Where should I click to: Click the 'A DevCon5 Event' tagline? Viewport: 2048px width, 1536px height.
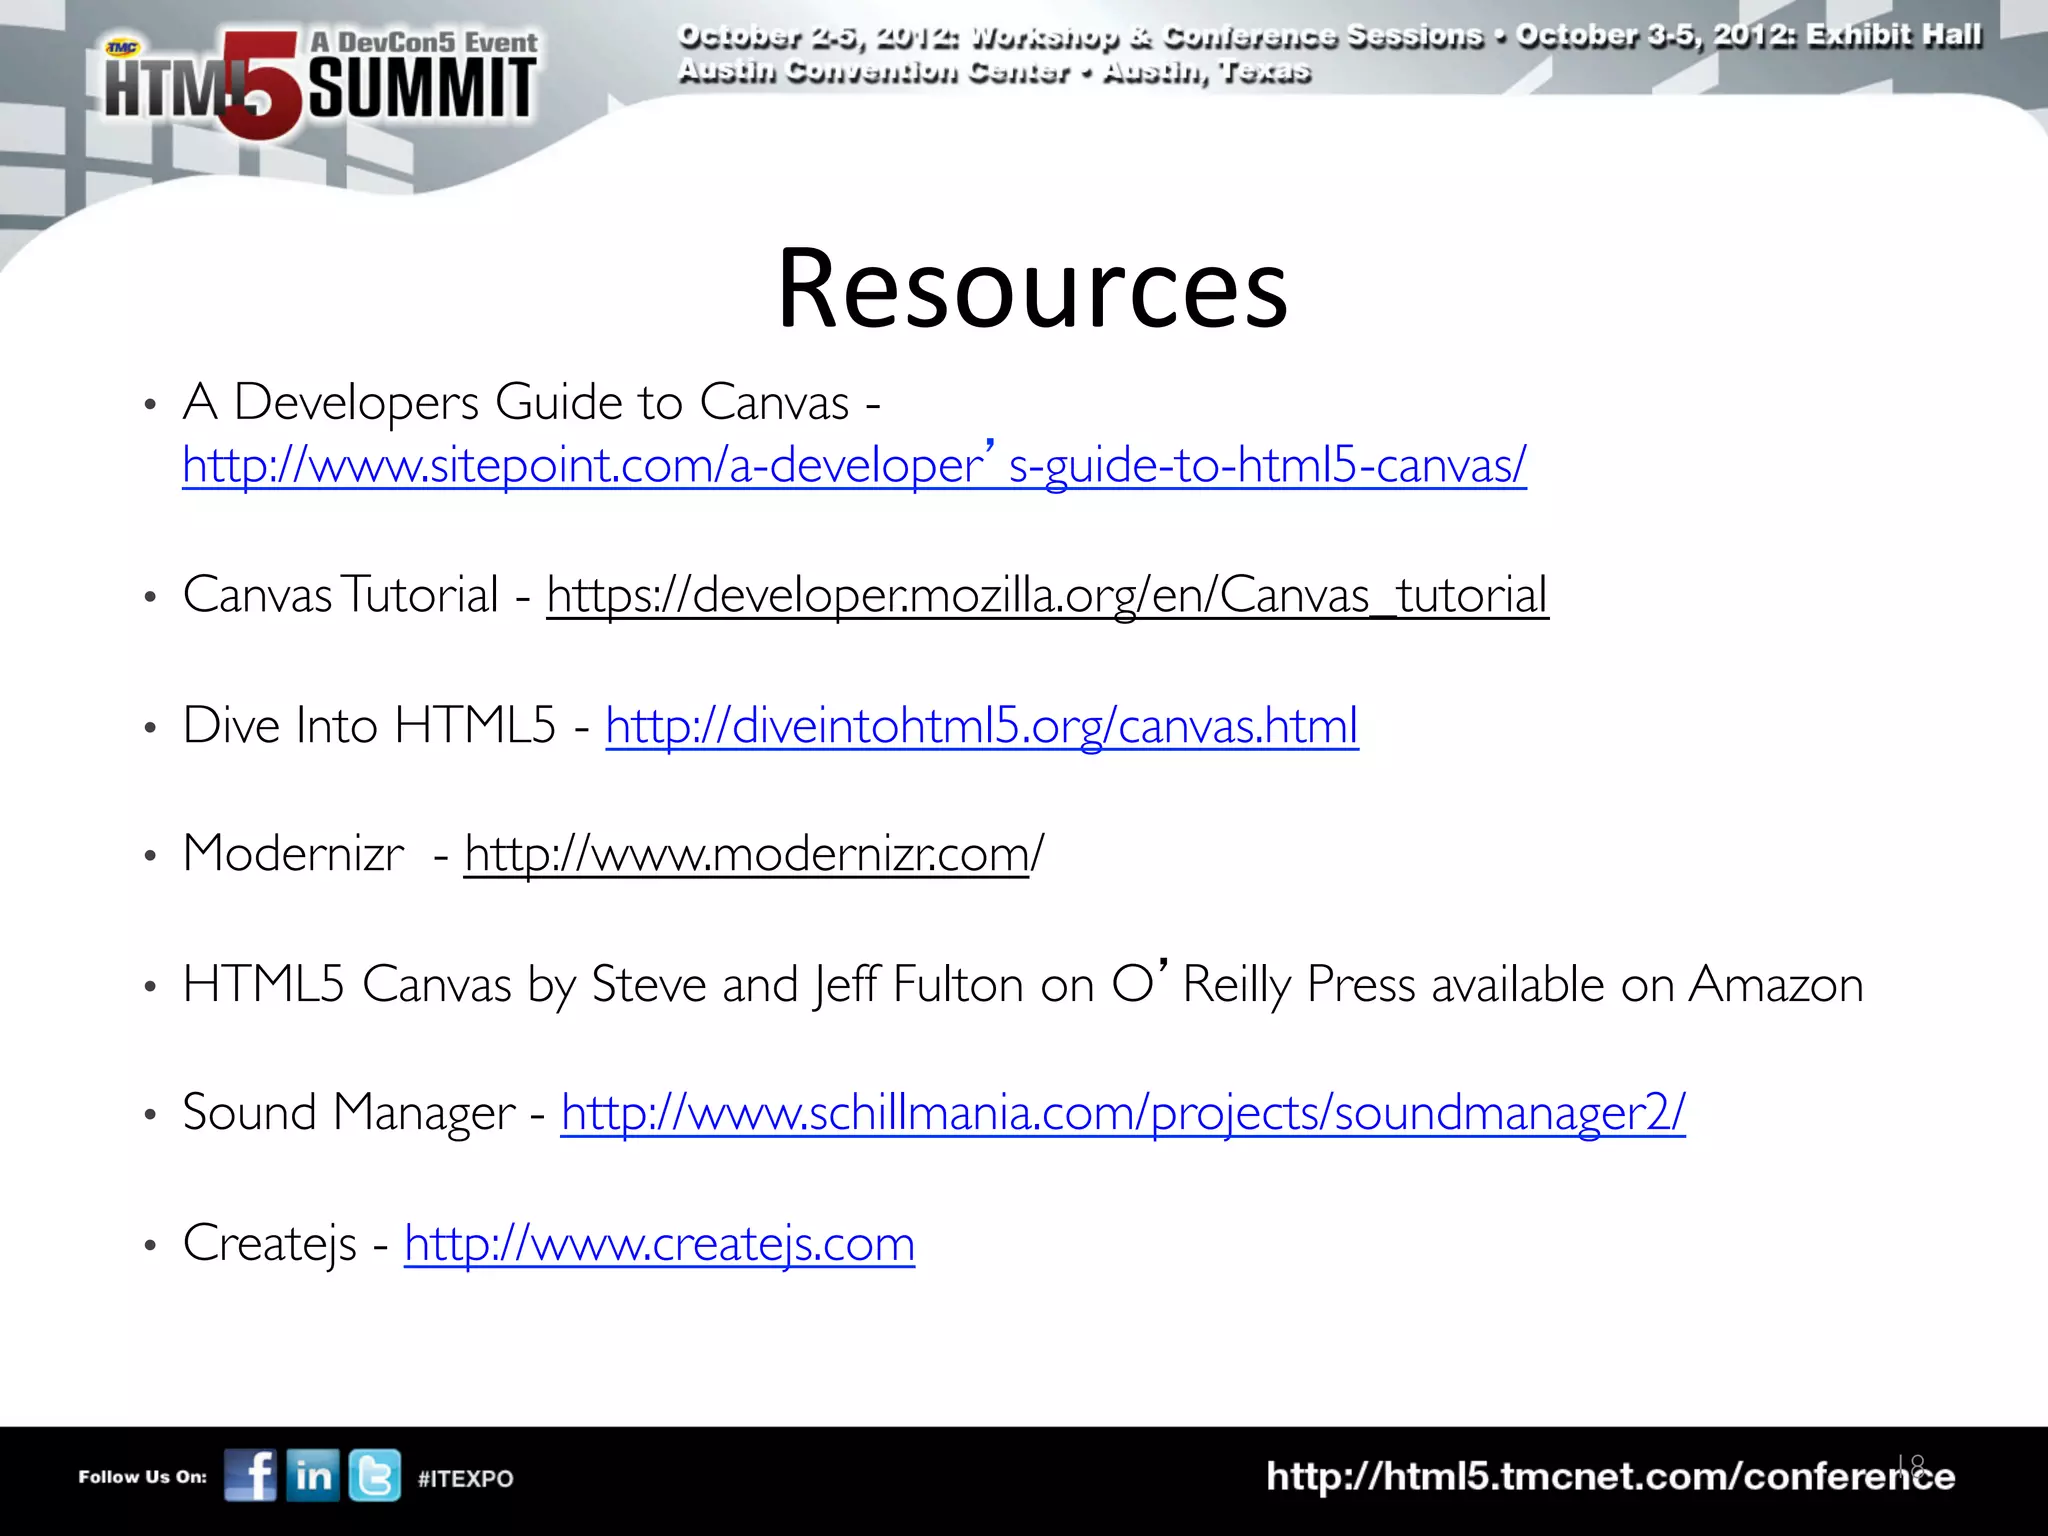coord(424,43)
